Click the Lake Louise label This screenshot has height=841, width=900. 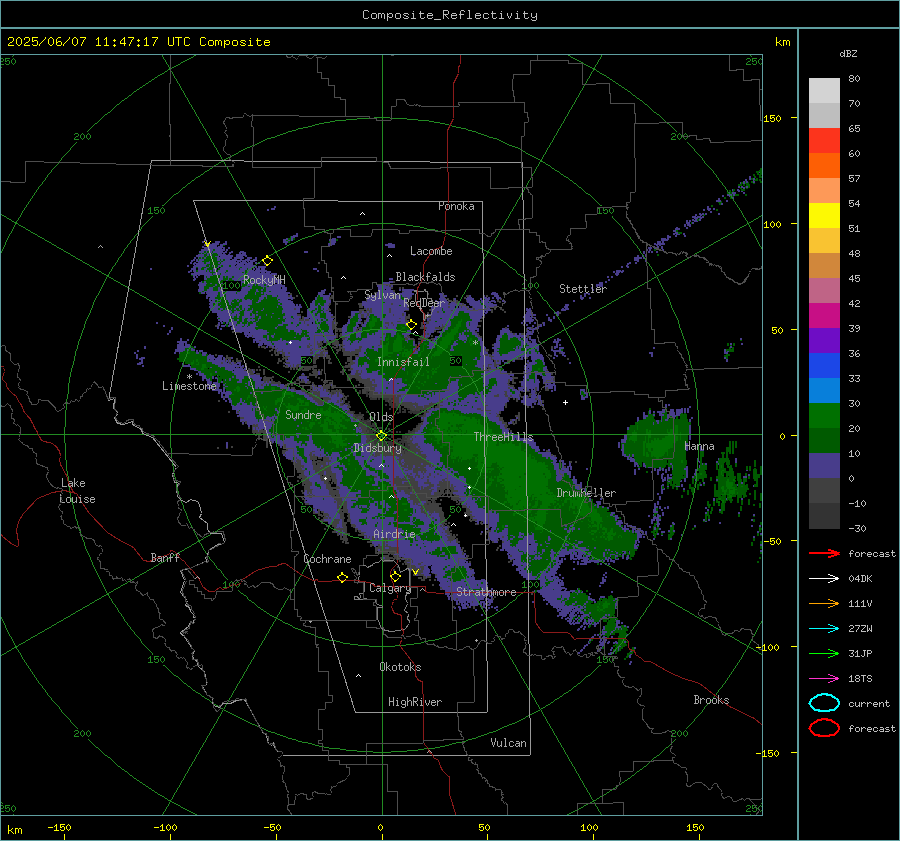pos(77,491)
